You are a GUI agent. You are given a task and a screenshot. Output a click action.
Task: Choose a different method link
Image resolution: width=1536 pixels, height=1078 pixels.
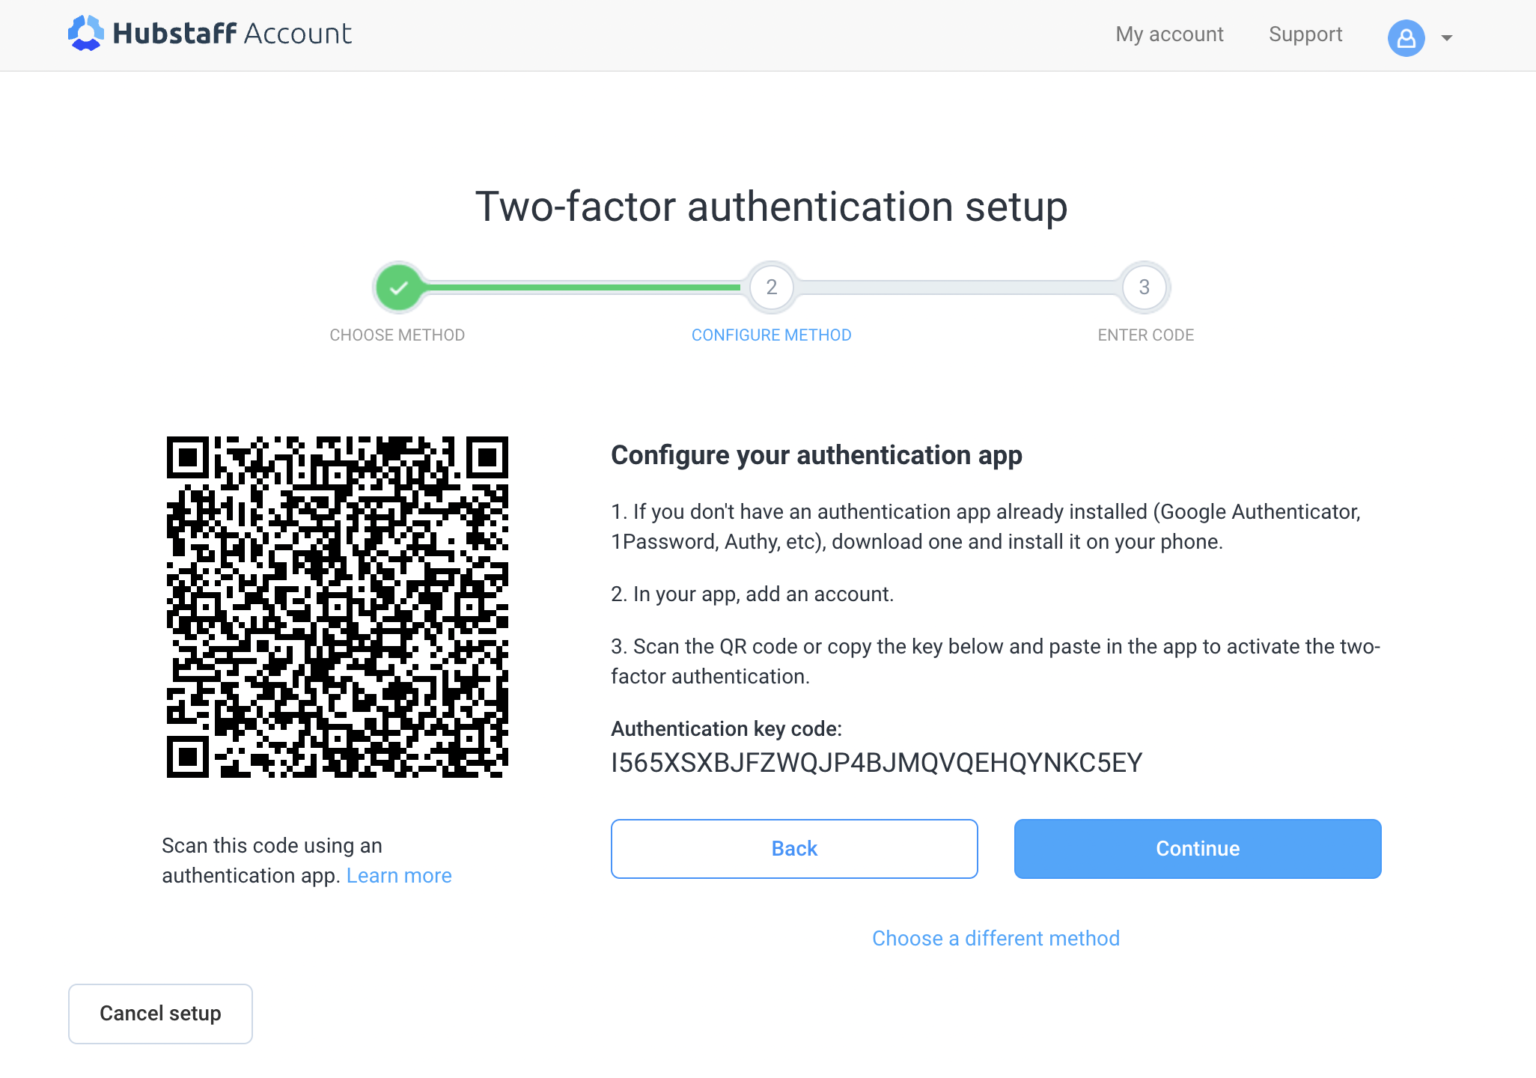(995, 938)
